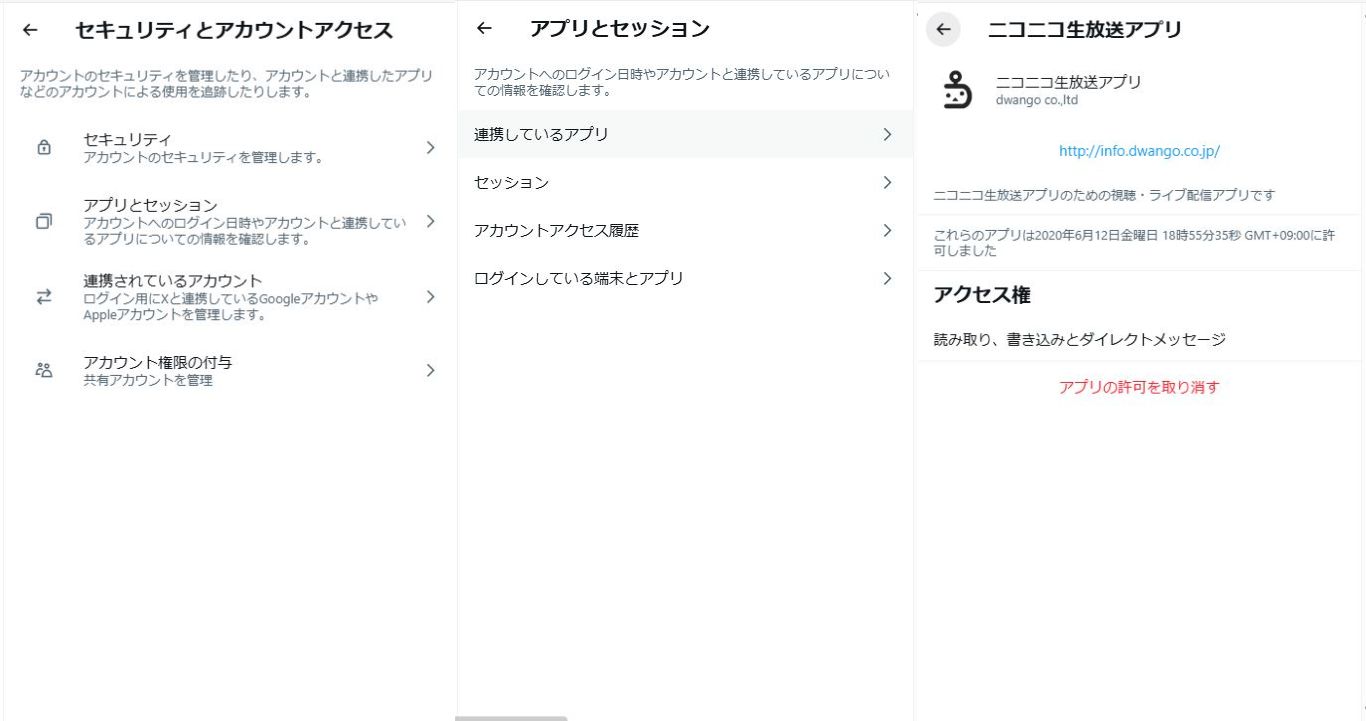1366x721 pixels.
Task: Click the dwango co.,ltd developer name
Action: pyautogui.click(x=1037, y=100)
